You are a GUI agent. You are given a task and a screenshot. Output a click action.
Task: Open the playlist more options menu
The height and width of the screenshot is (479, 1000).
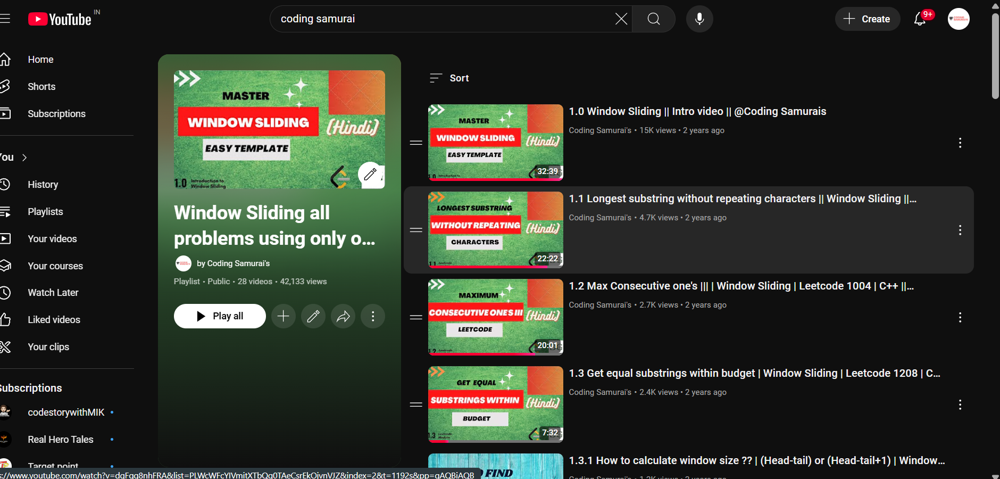coord(373,316)
